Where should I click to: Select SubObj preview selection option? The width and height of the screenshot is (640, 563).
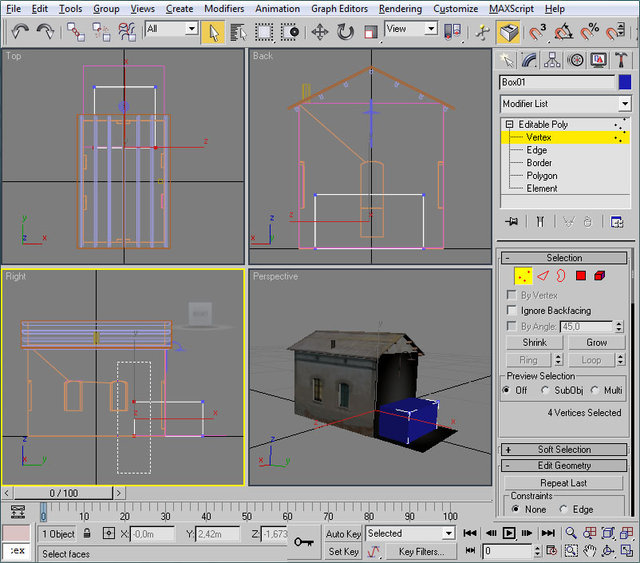[x=545, y=391]
